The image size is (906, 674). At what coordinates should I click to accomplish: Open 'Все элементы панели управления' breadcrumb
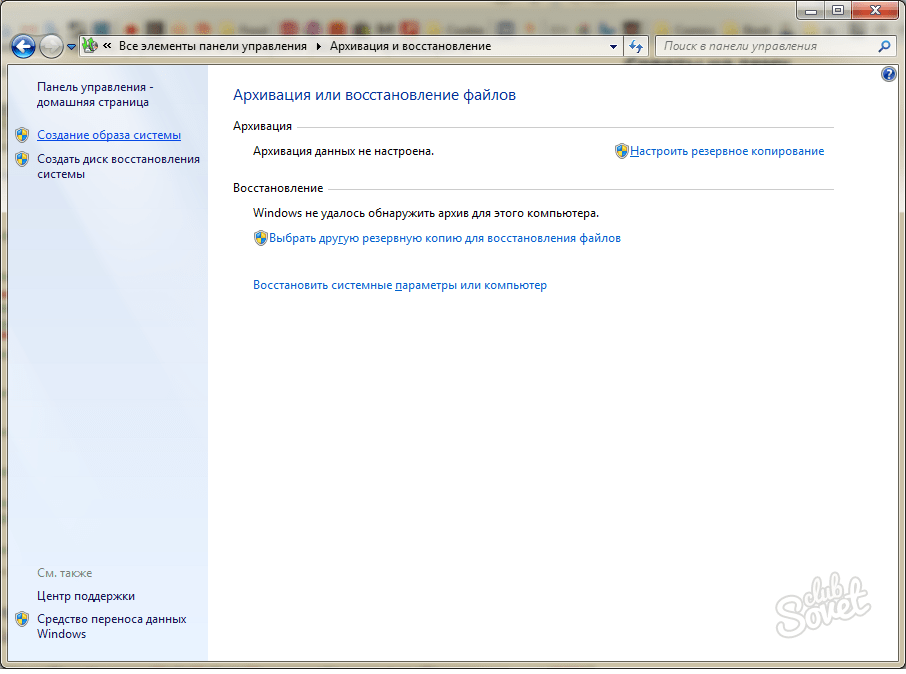[x=213, y=46]
